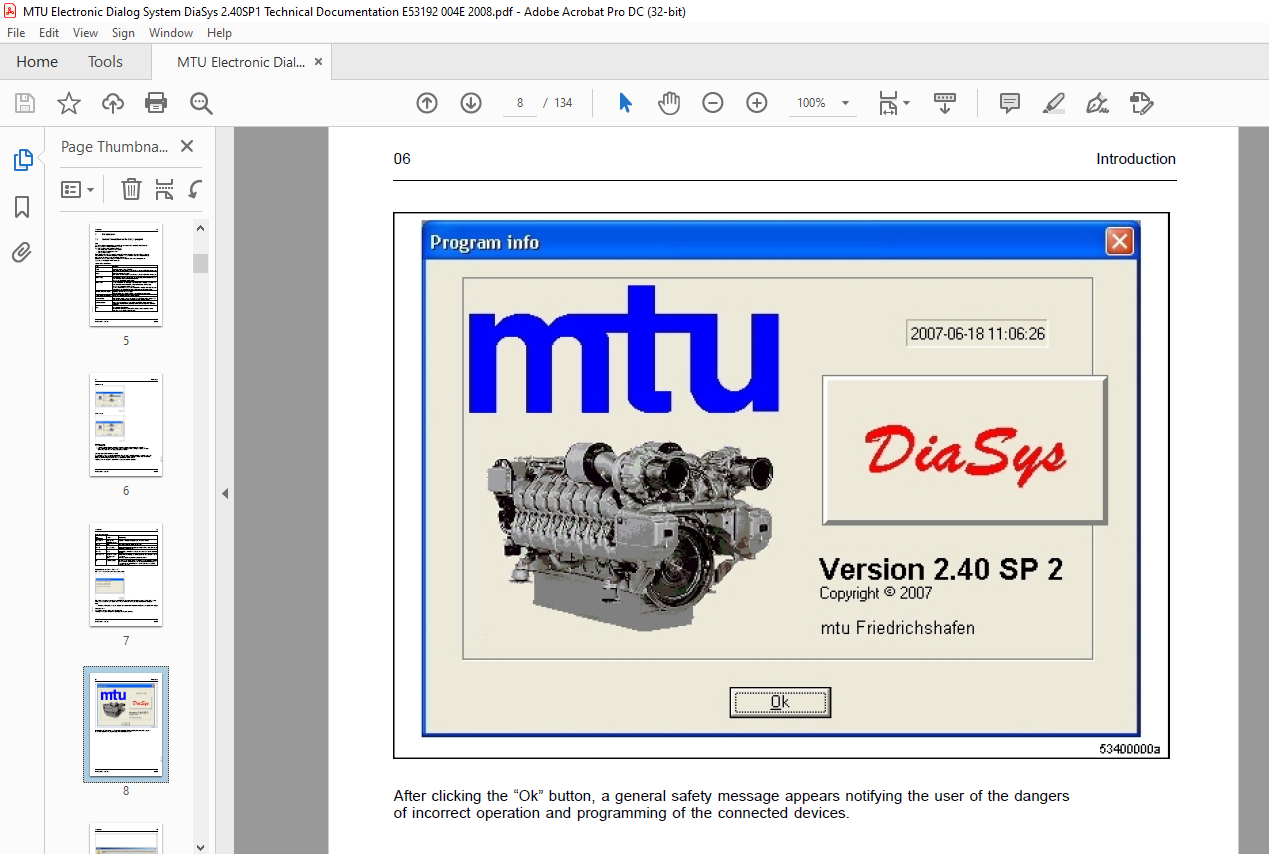Screen dimensions: 1269x854
Task: Close the MTU Electronic Dial document tab
Action: [319, 62]
